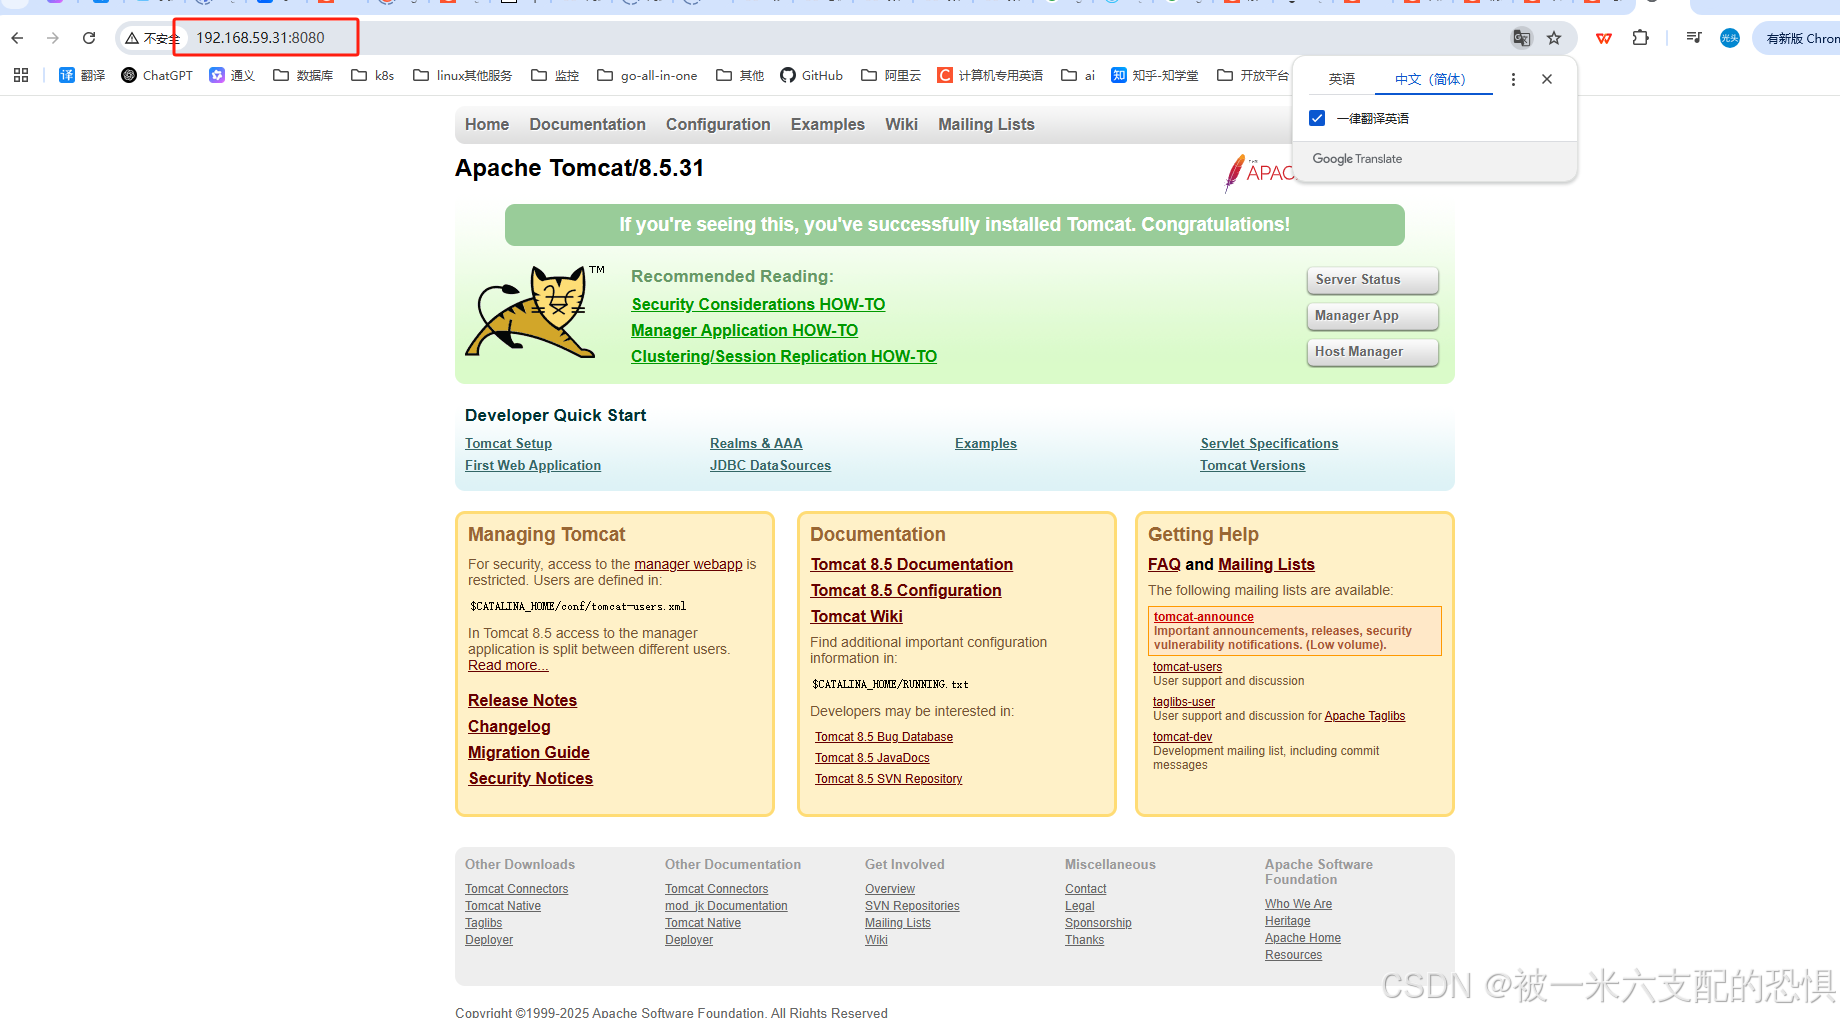1840x1018 pixels.
Task: Open the tomcat-announce mailing list link
Action: click(1203, 617)
